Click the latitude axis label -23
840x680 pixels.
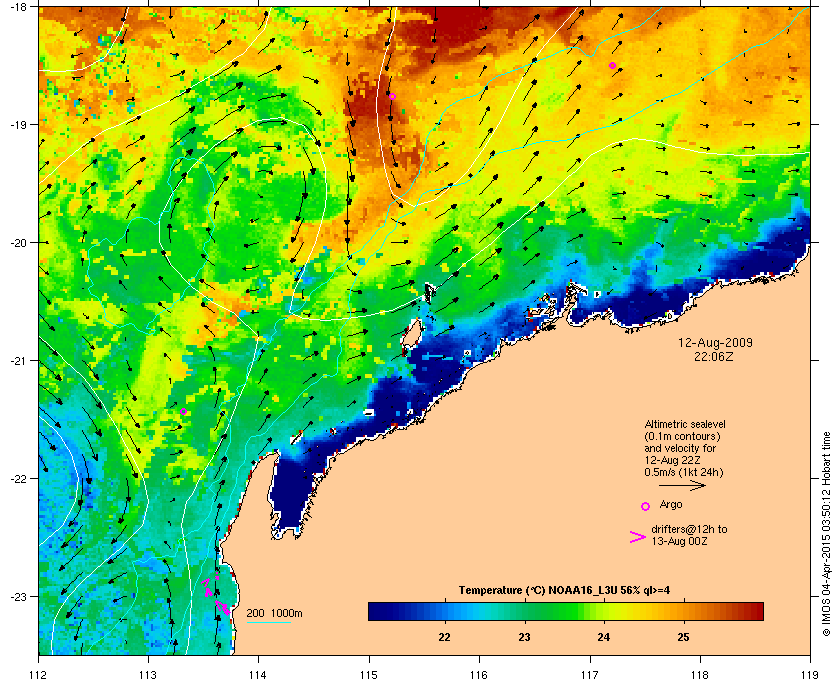[x=18, y=596]
